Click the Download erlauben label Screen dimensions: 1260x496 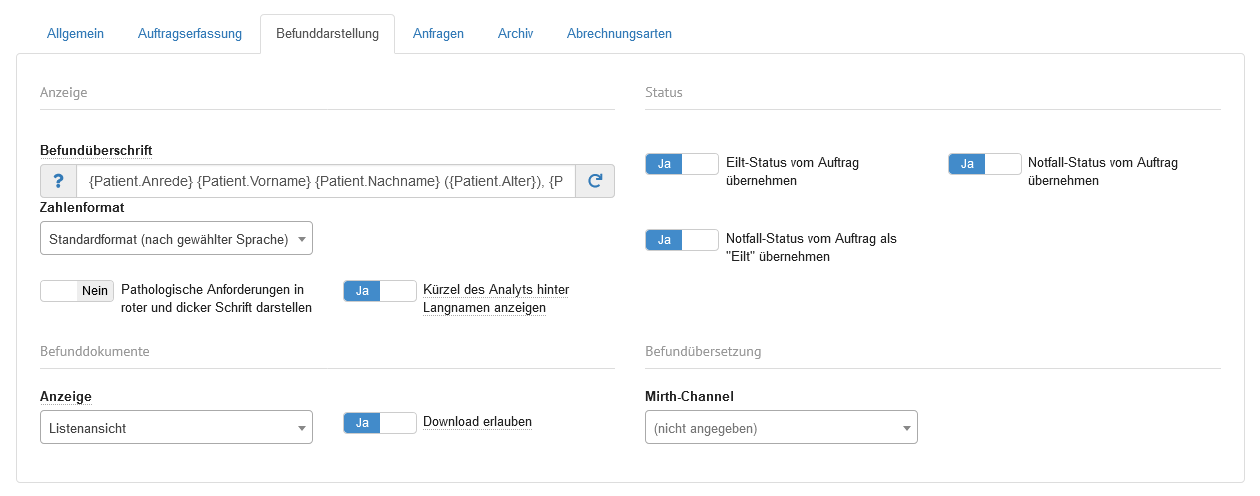(x=477, y=422)
